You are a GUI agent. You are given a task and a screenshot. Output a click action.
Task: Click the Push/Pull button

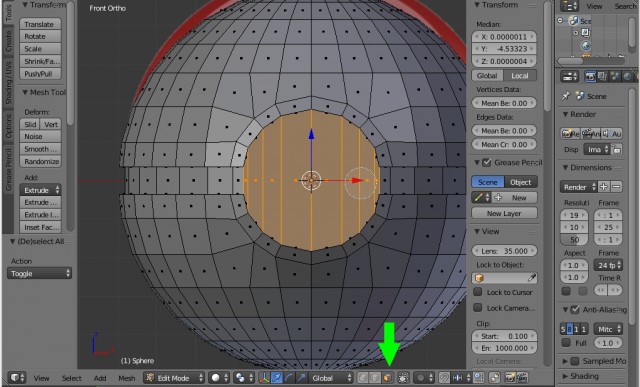40,73
